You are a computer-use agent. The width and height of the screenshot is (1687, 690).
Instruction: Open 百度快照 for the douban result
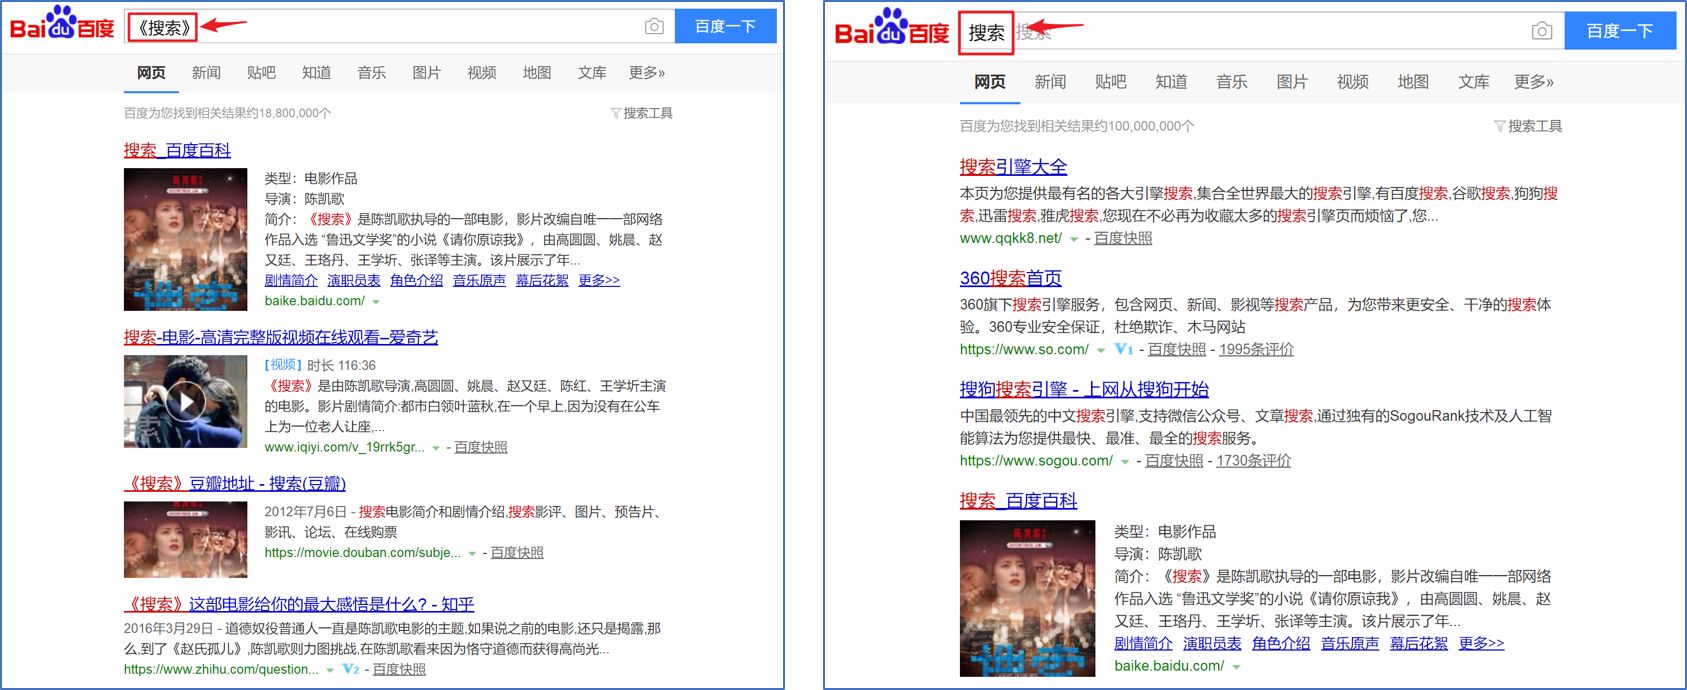point(517,552)
